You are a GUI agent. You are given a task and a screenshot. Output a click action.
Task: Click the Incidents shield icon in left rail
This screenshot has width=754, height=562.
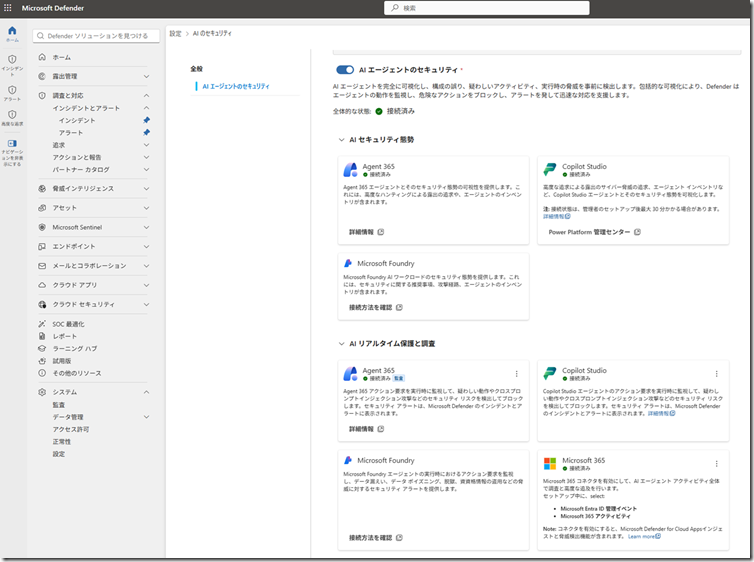click(x=13, y=59)
